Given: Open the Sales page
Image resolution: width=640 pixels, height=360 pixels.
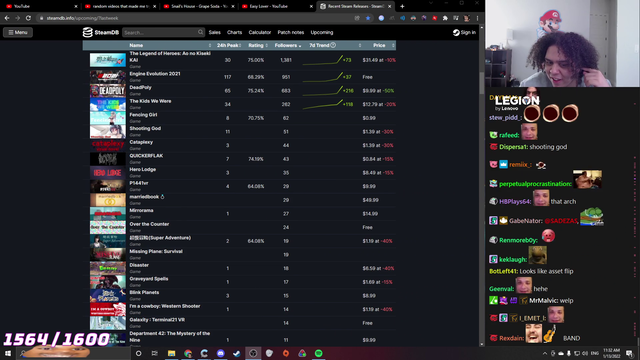Looking at the screenshot, I should click(215, 32).
